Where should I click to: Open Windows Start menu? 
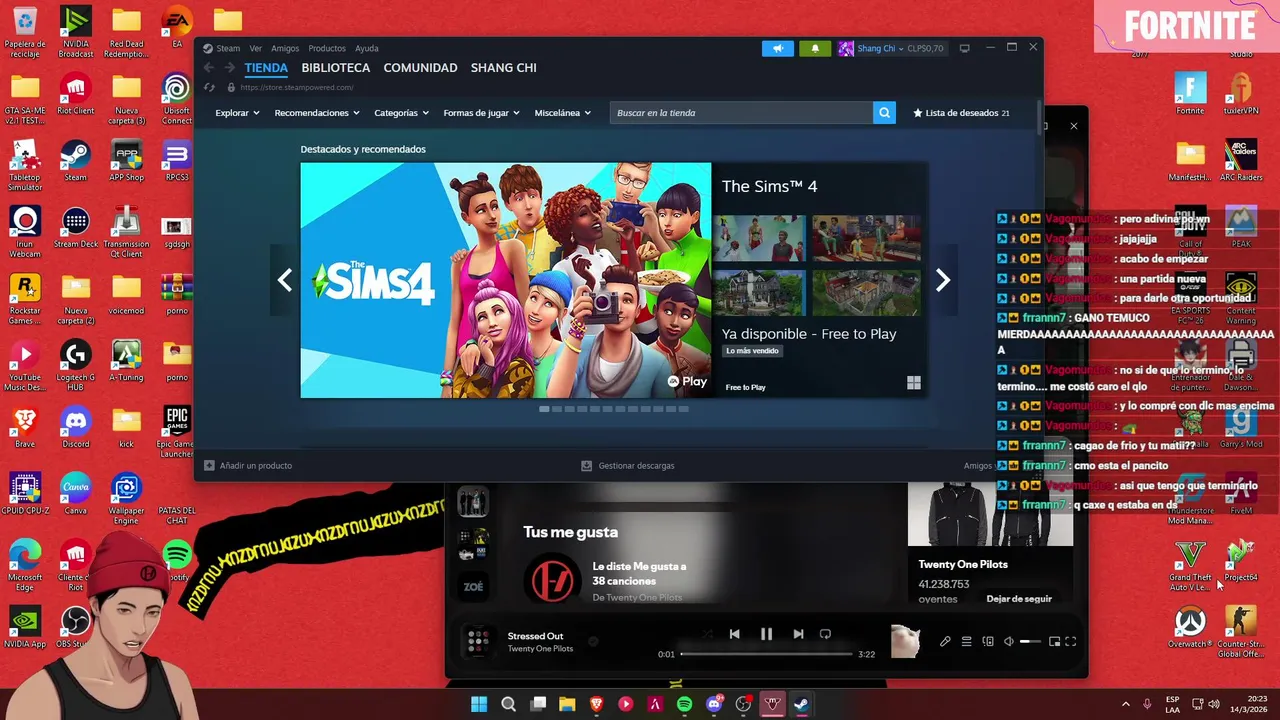(x=479, y=704)
